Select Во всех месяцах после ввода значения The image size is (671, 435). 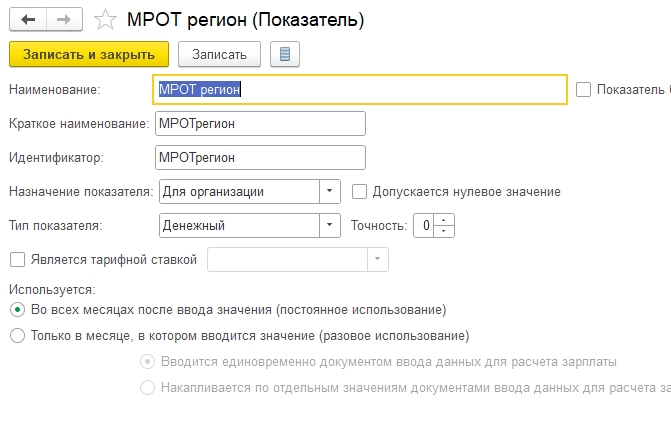[17, 310]
